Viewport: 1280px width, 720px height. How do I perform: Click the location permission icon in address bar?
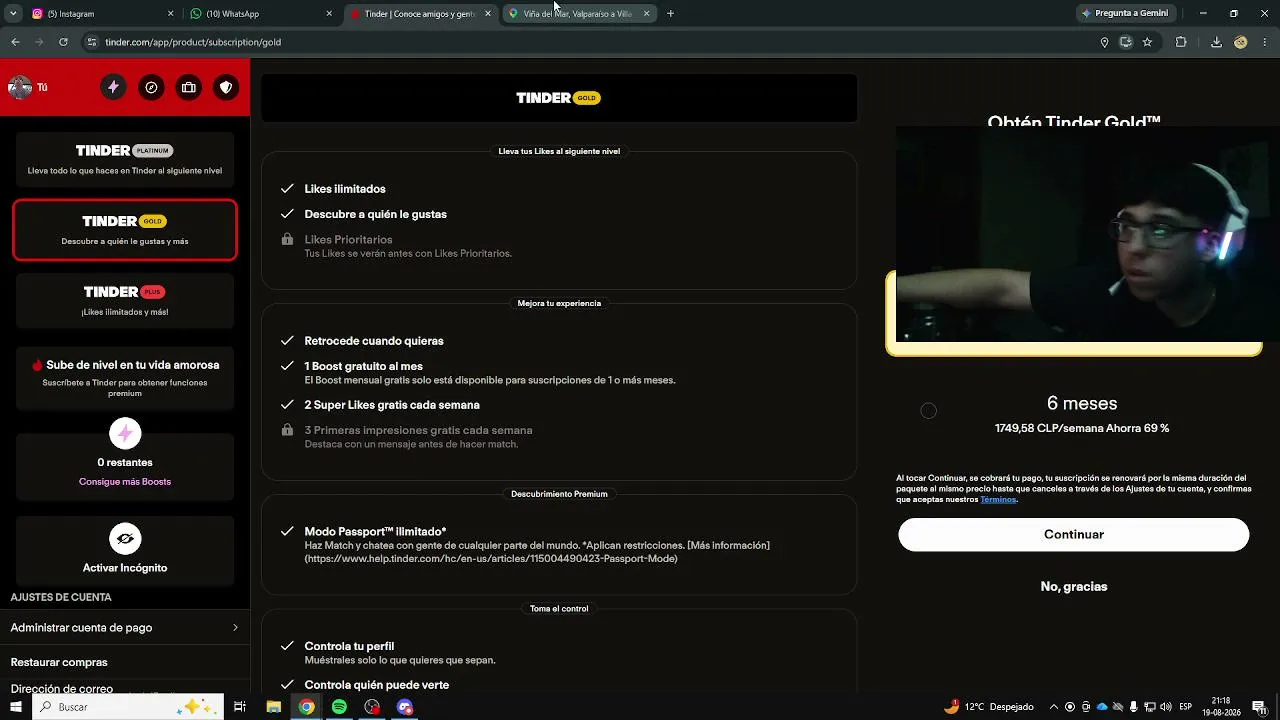pyautogui.click(x=1104, y=42)
